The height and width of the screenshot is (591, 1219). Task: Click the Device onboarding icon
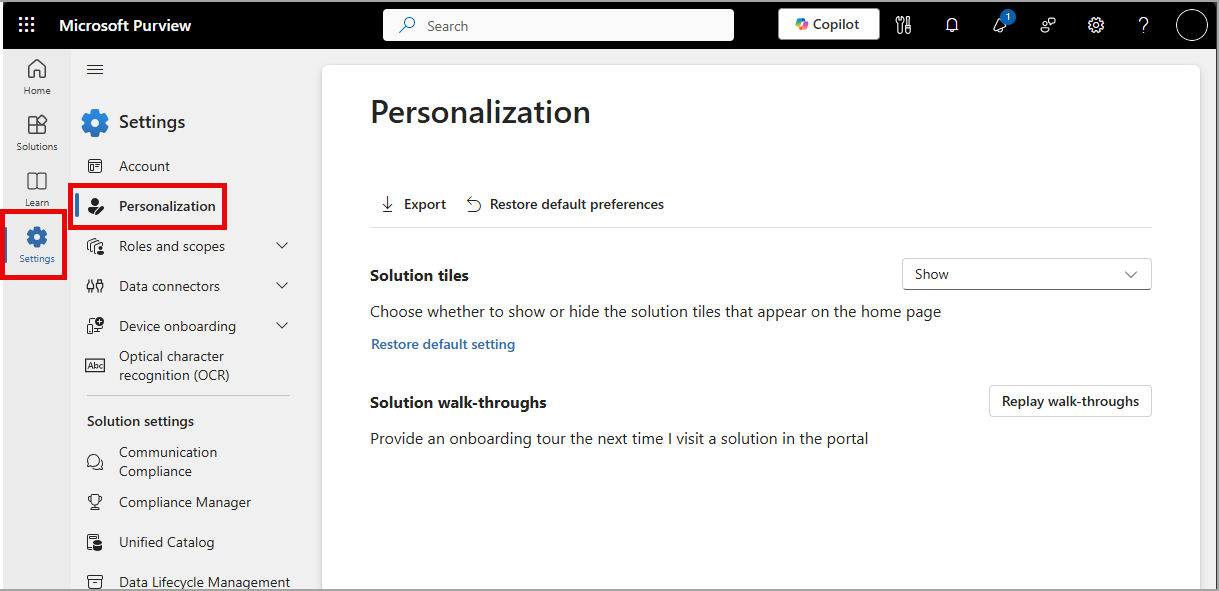95,326
